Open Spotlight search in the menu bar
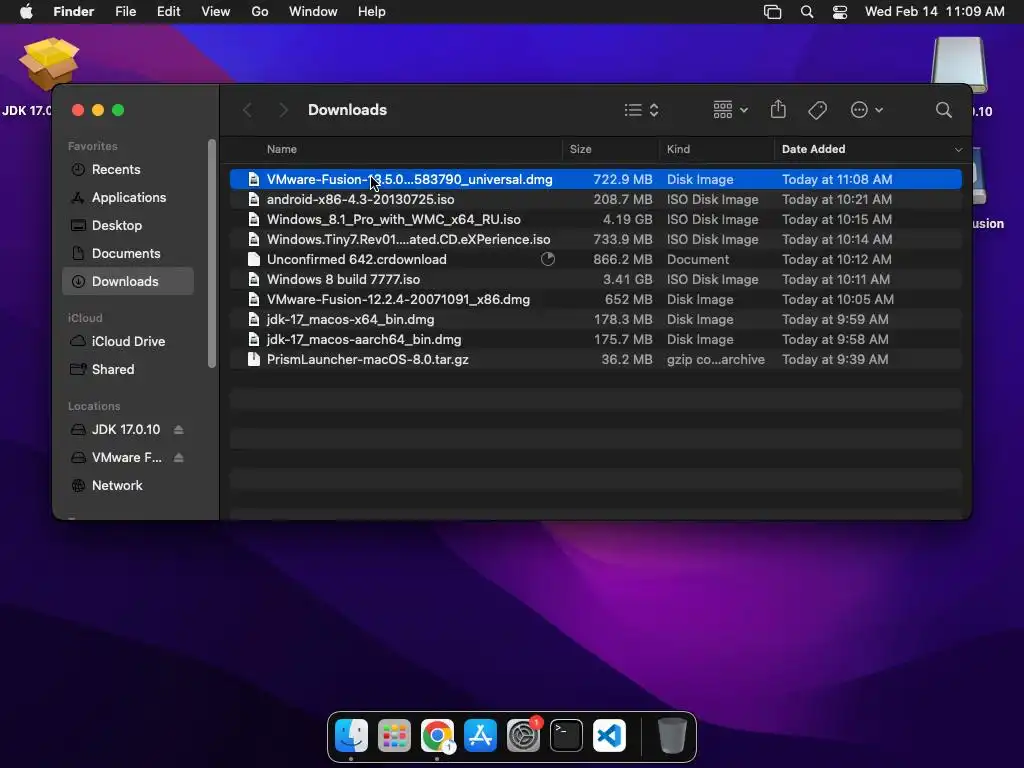This screenshot has width=1024, height=768. (807, 12)
